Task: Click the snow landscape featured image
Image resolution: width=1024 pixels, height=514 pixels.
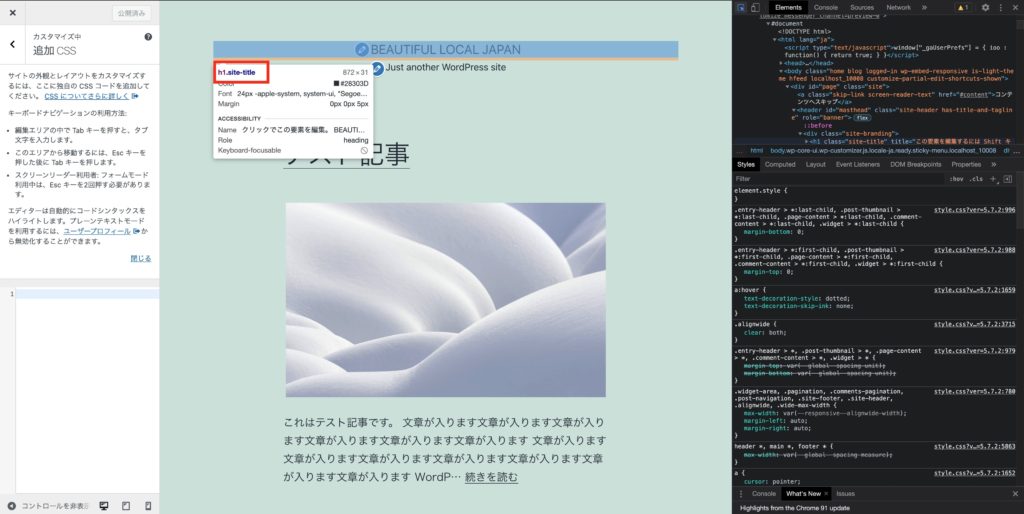Action: pos(445,300)
